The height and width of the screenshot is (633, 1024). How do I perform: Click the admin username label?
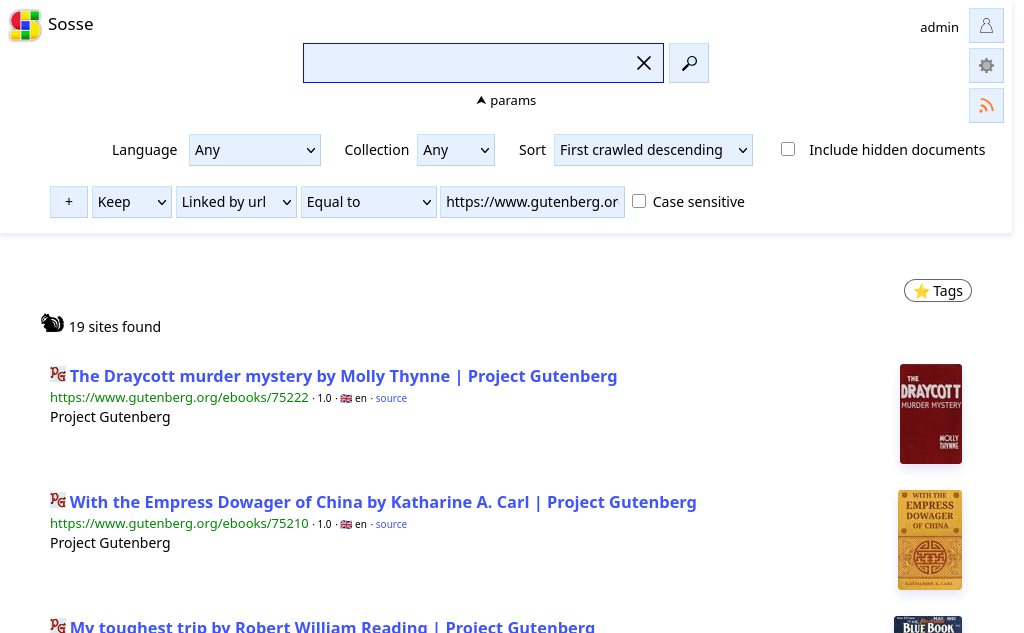point(939,27)
